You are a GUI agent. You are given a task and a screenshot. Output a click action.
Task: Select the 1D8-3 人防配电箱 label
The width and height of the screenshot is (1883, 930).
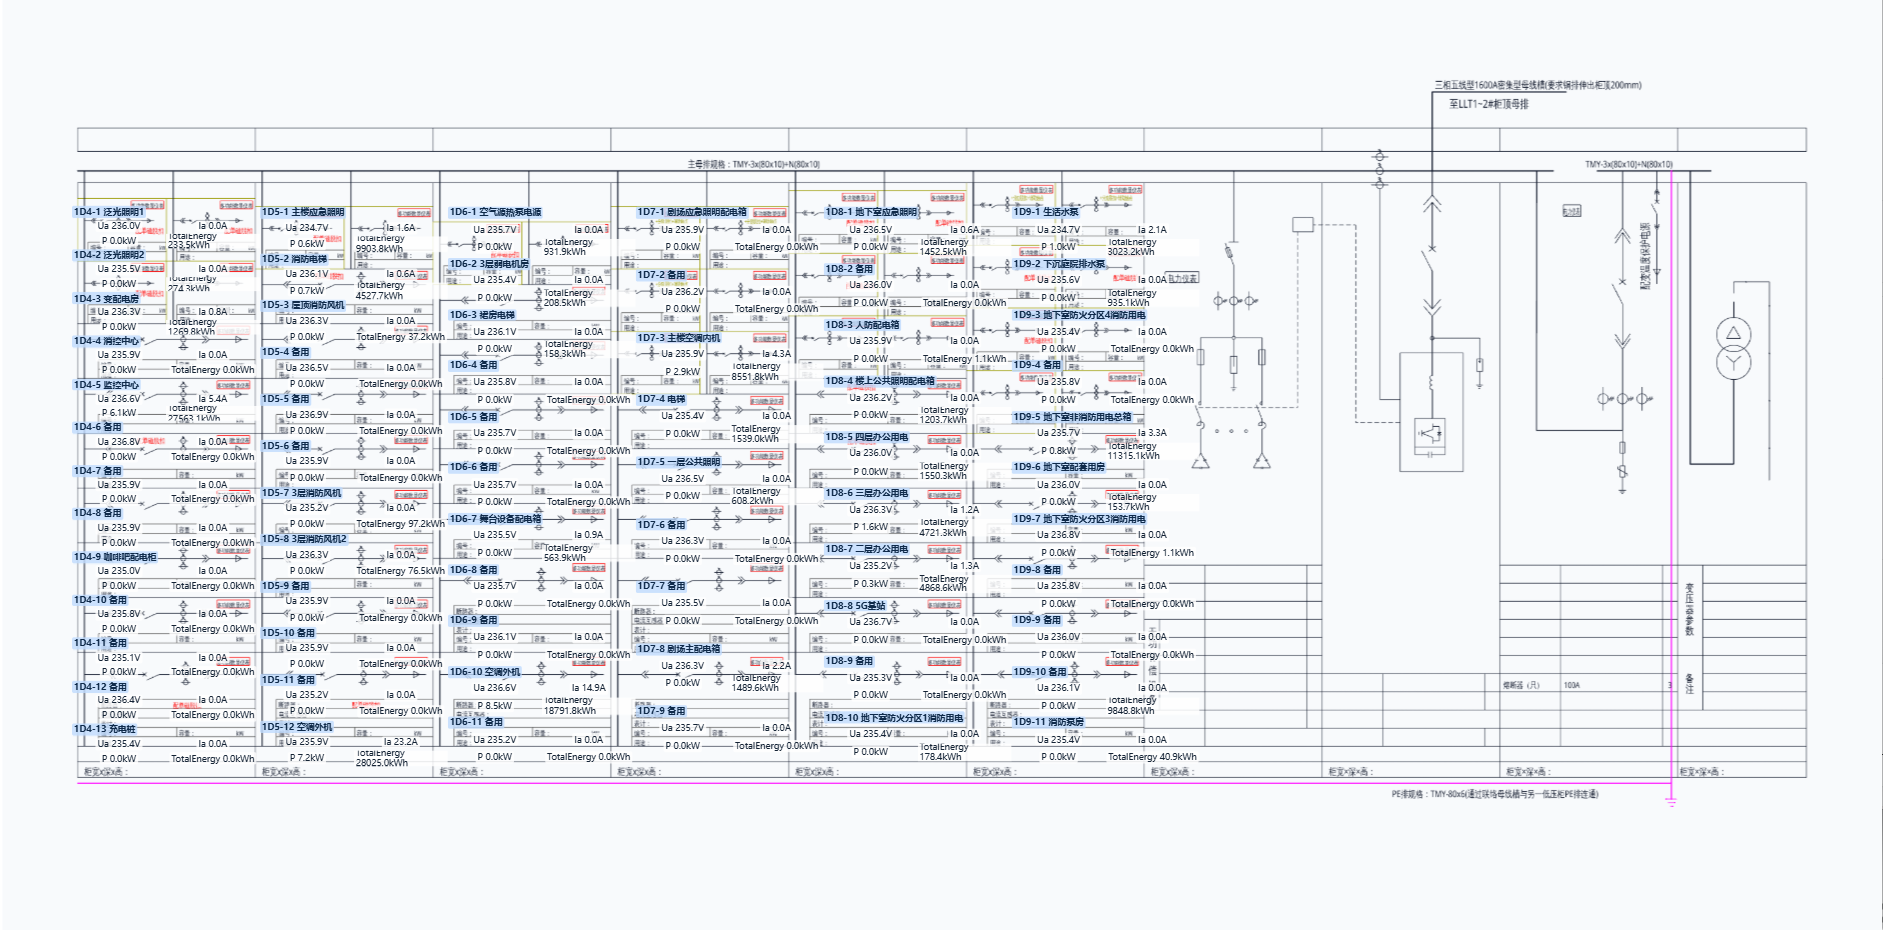point(863,325)
